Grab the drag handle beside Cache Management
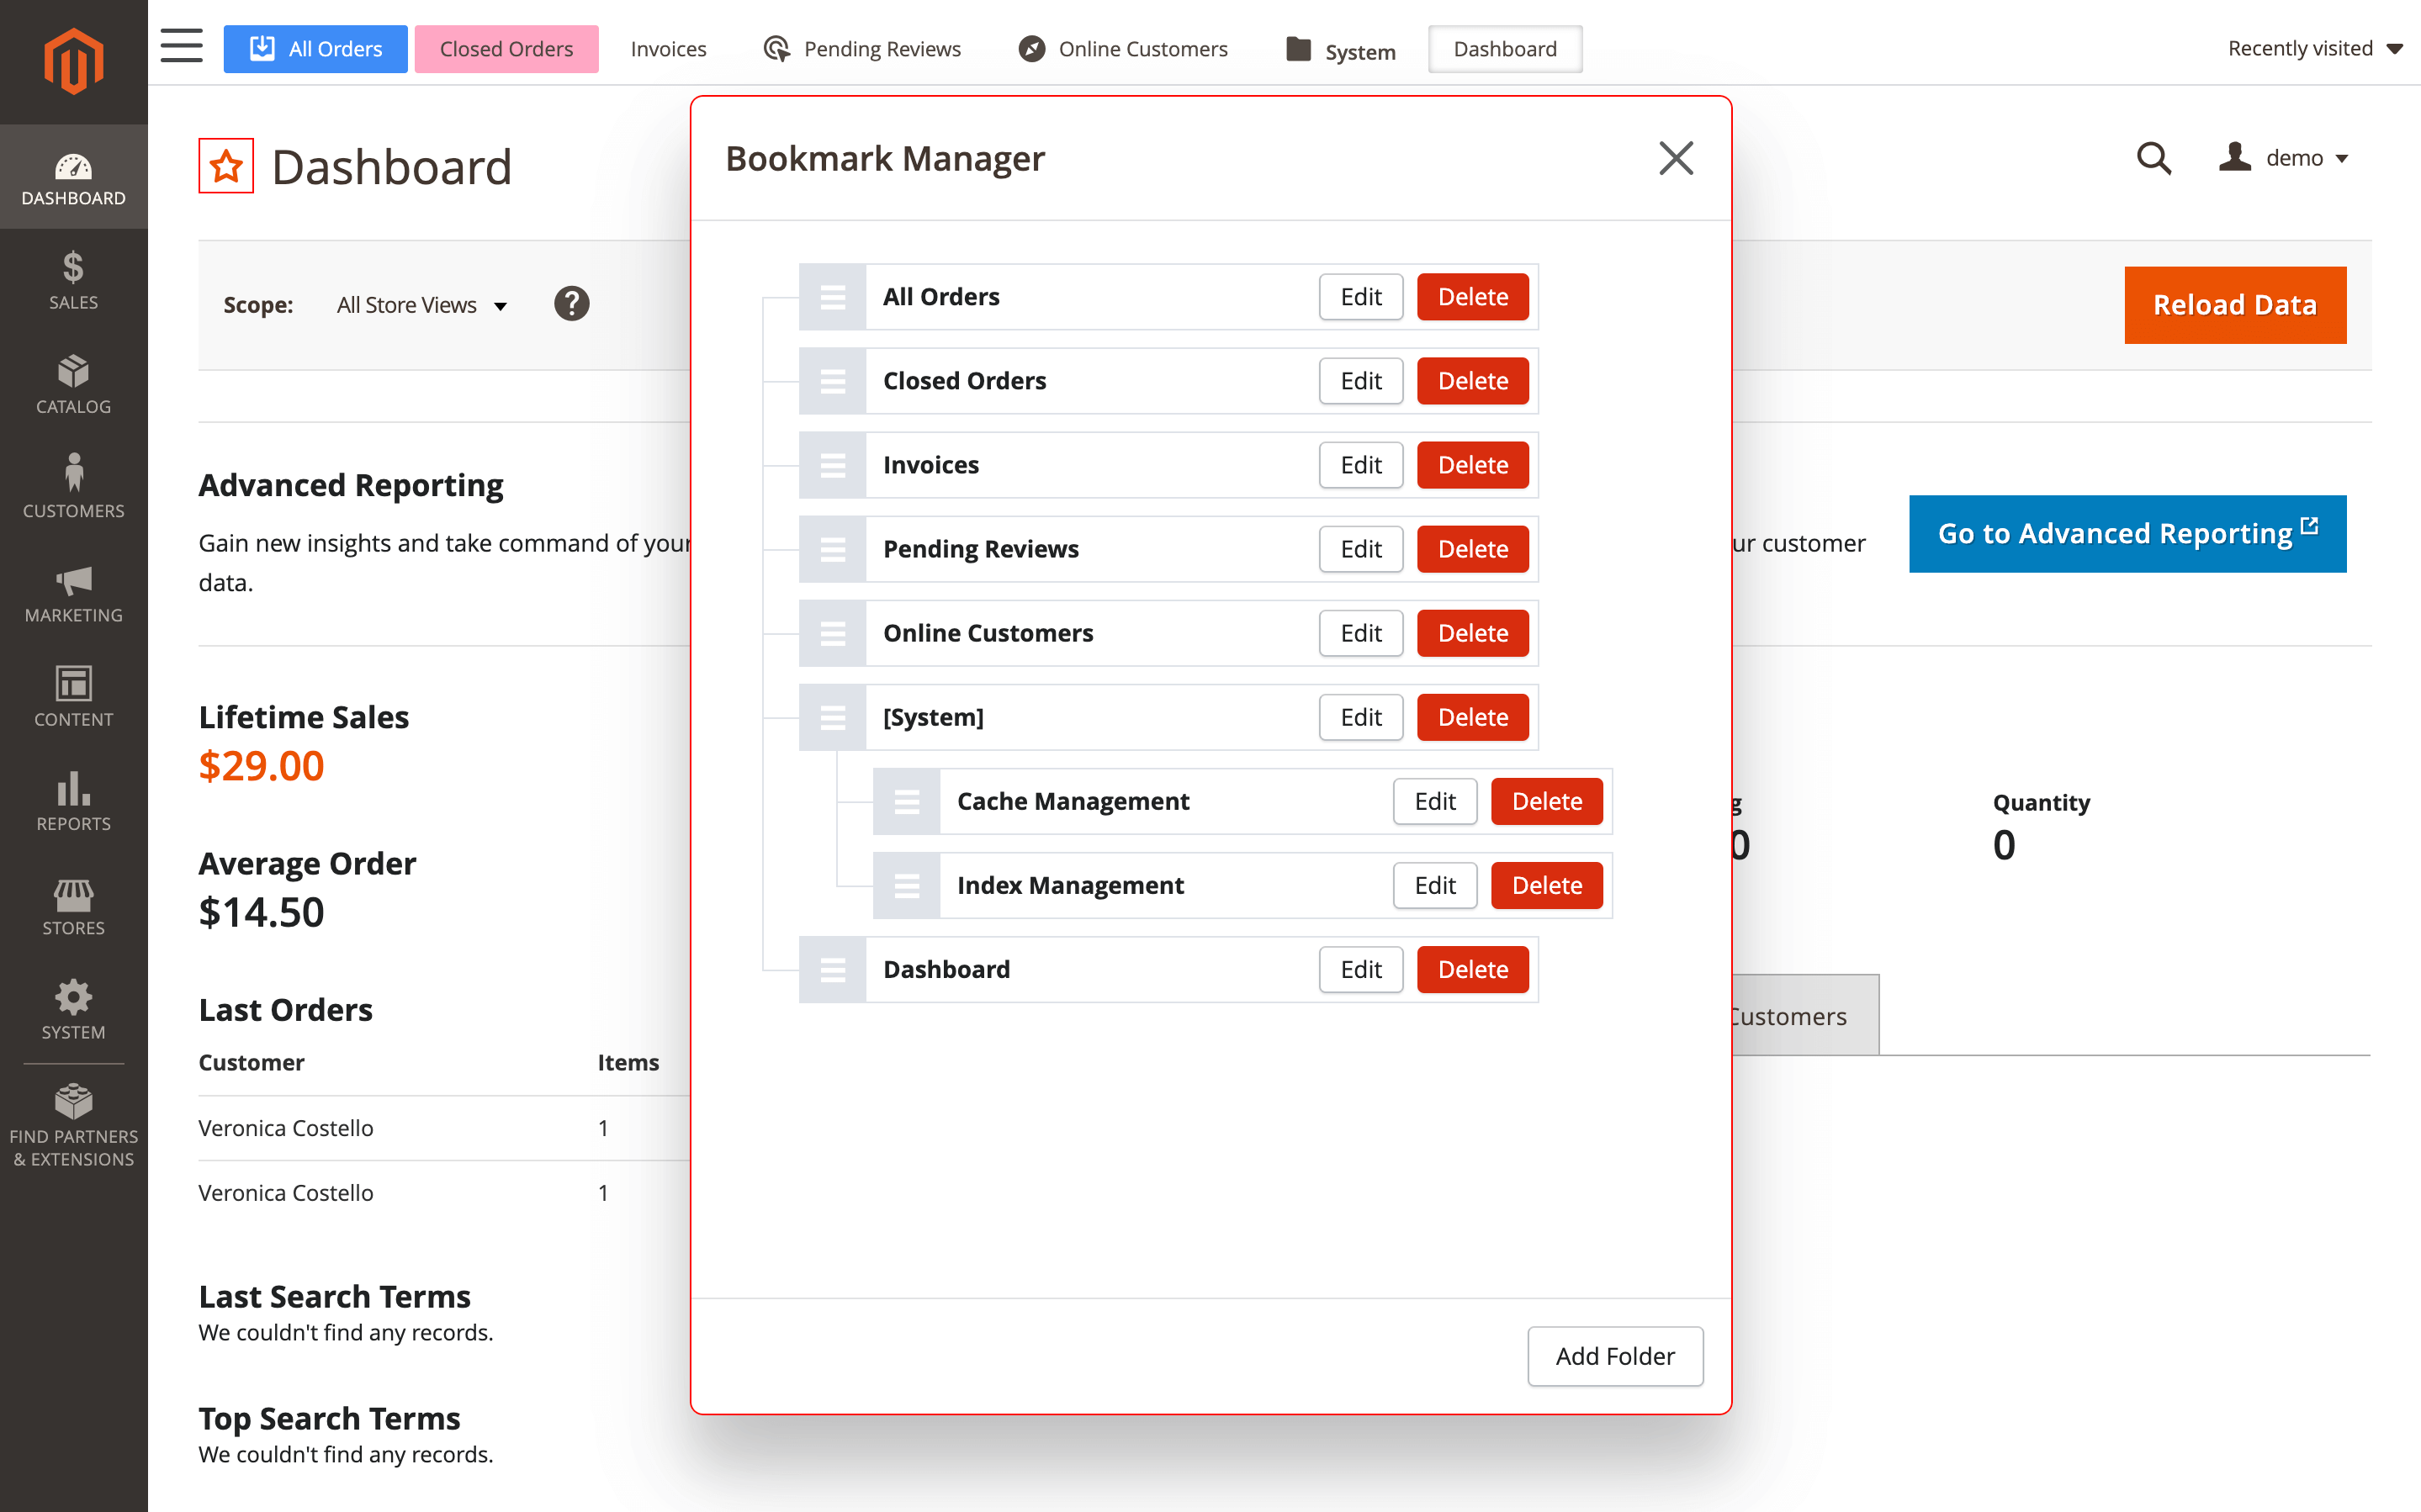 [906, 801]
